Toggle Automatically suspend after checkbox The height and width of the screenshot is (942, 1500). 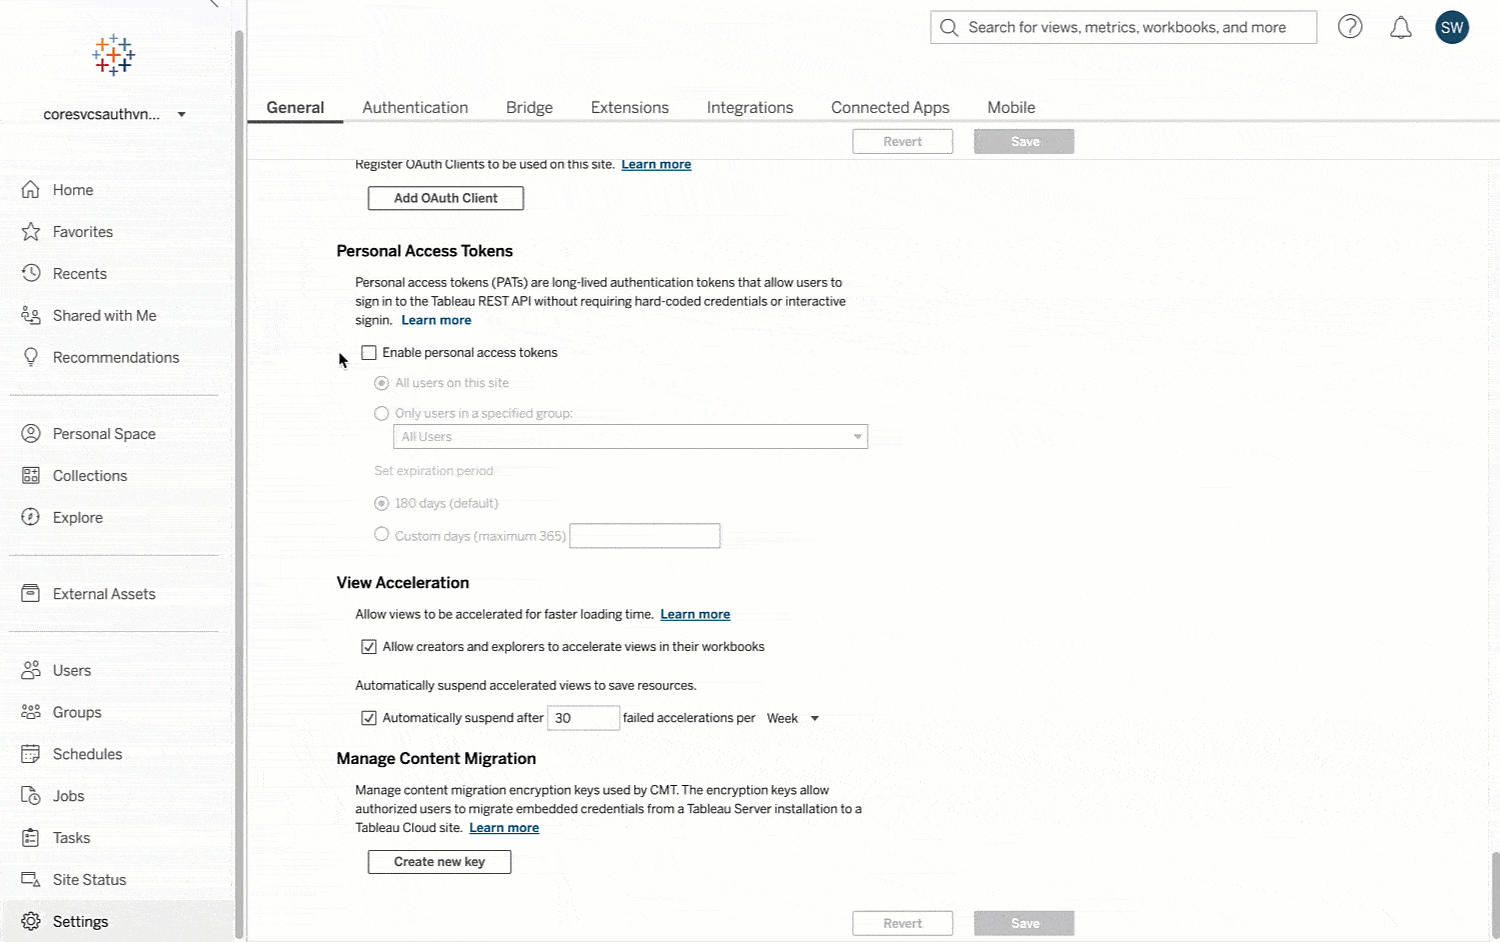click(x=369, y=718)
